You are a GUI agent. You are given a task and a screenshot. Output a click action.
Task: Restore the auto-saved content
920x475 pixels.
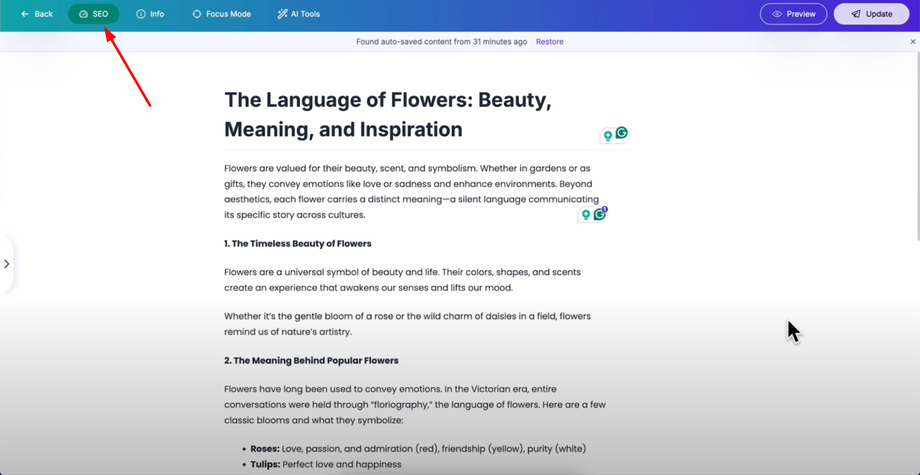coord(550,42)
